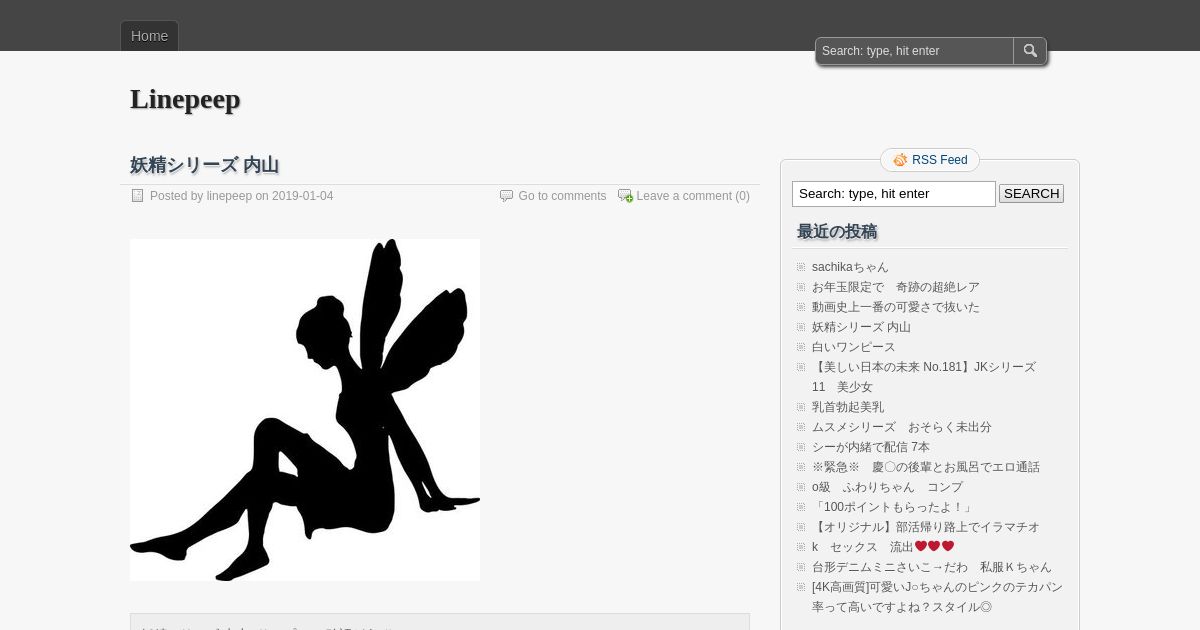
Task: Click the sidebar SEARCH button
Action: (1031, 194)
